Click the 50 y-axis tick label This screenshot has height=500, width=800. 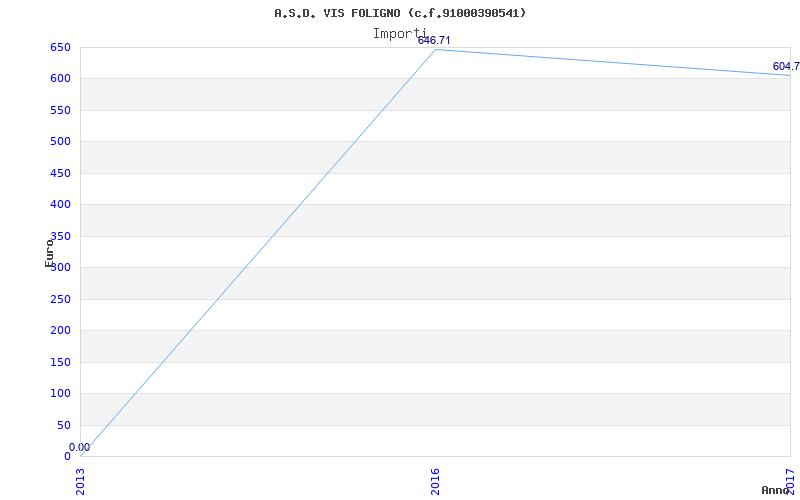[x=64, y=426]
